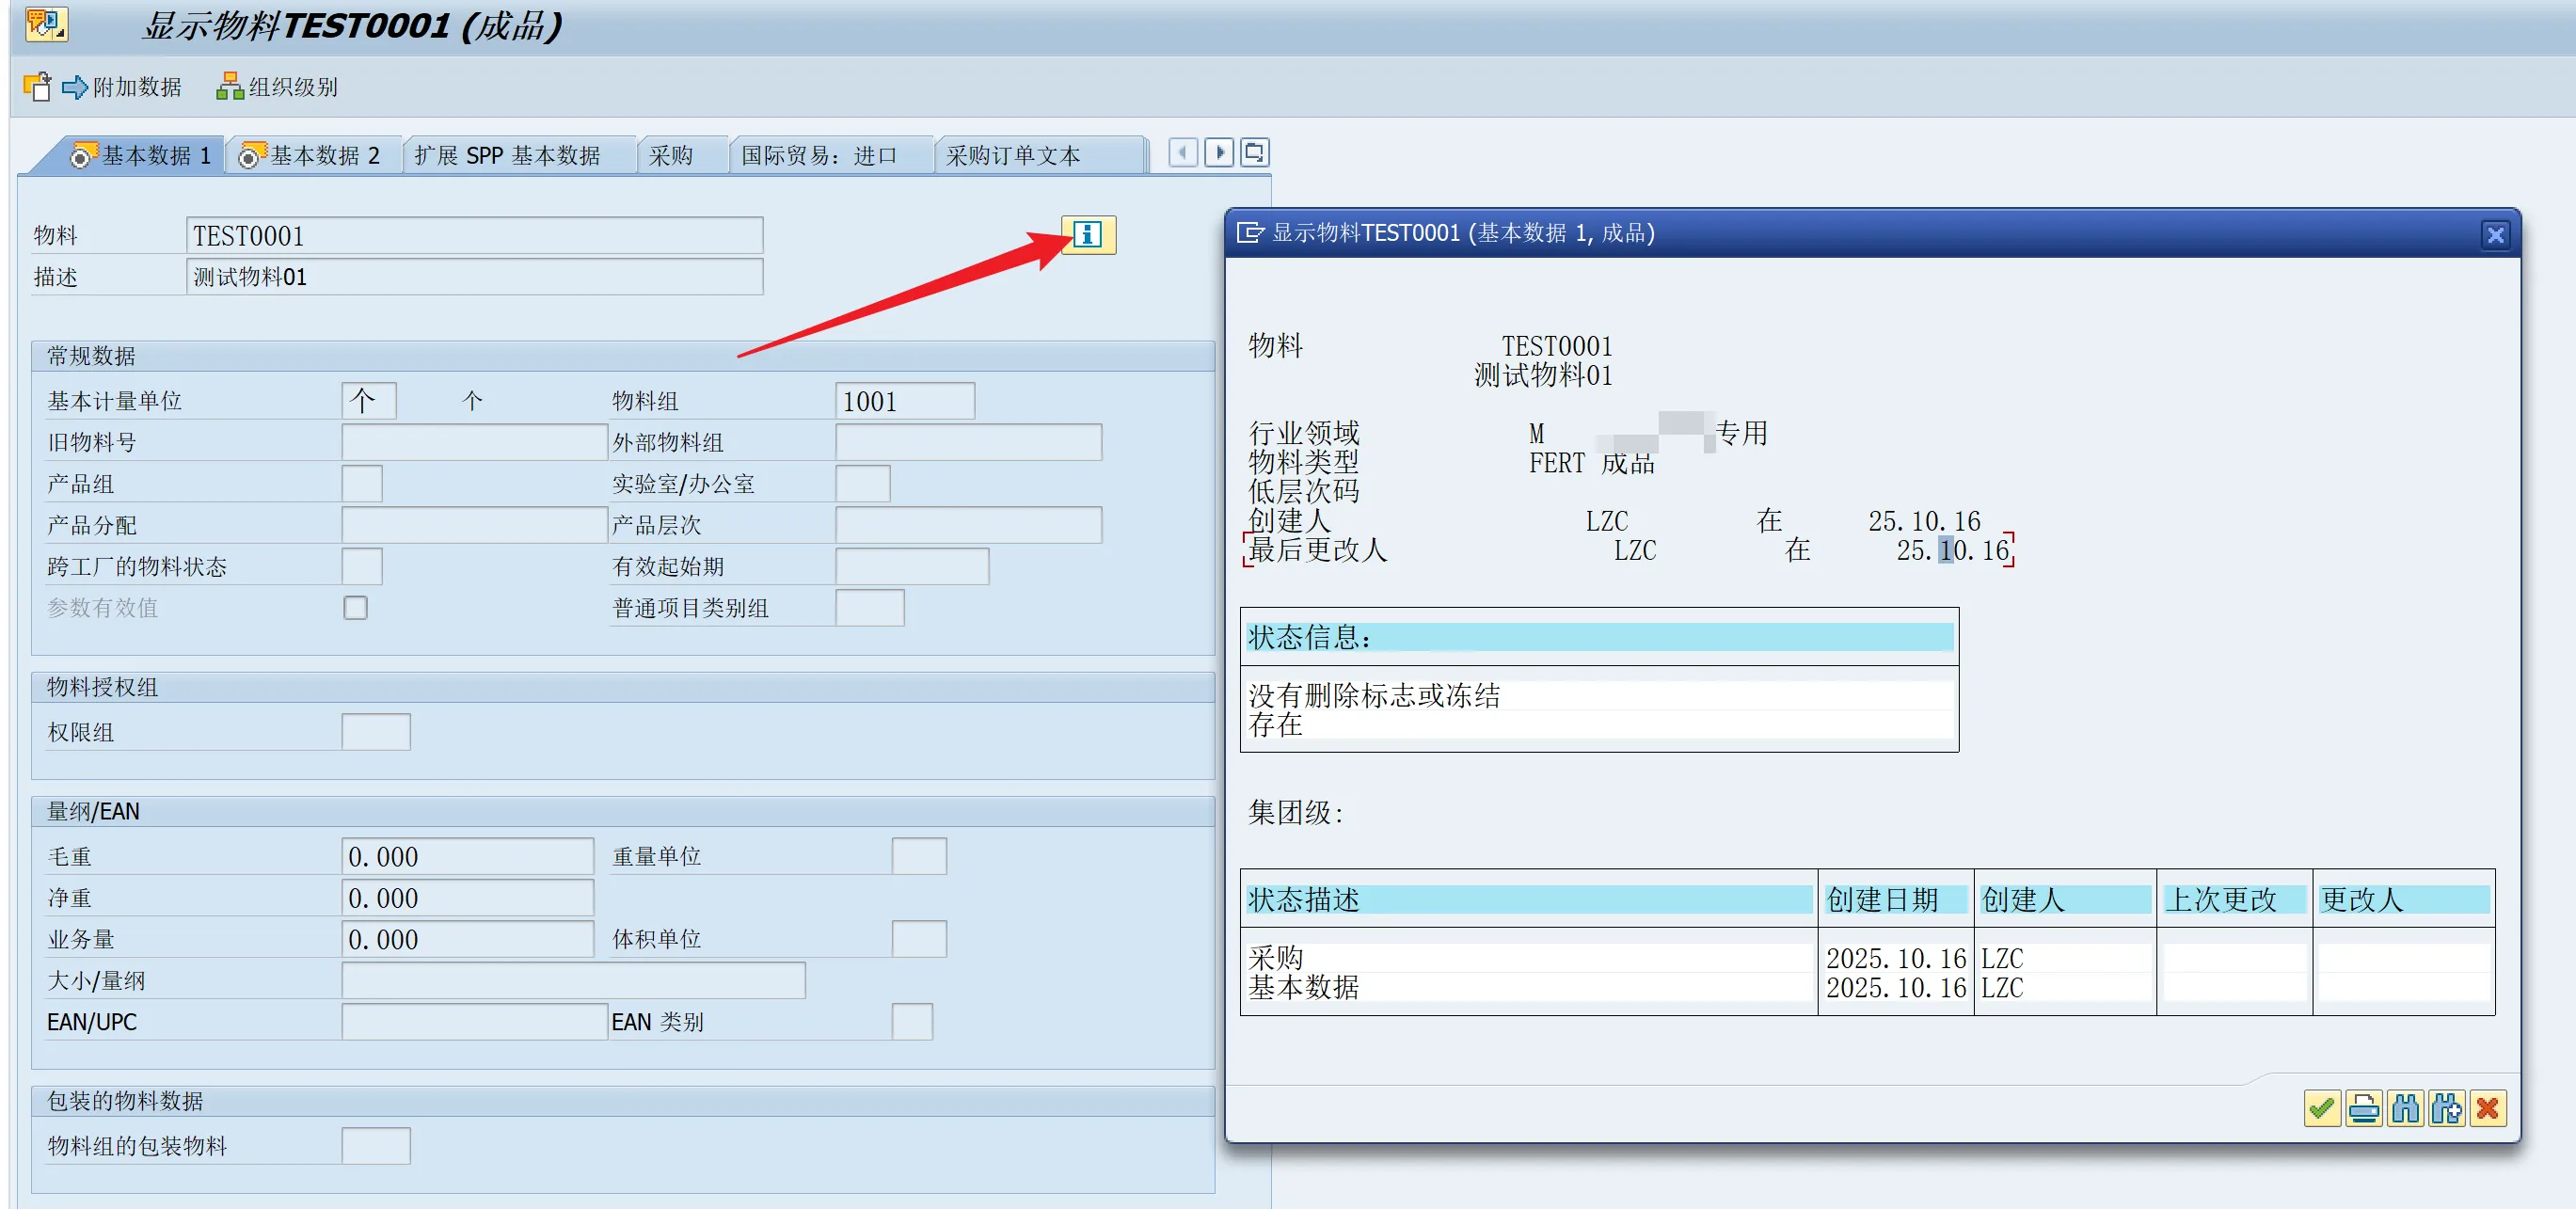Image resolution: width=2576 pixels, height=1209 pixels.
Task: Click the 毛重 value field
Action: (467, 856)
